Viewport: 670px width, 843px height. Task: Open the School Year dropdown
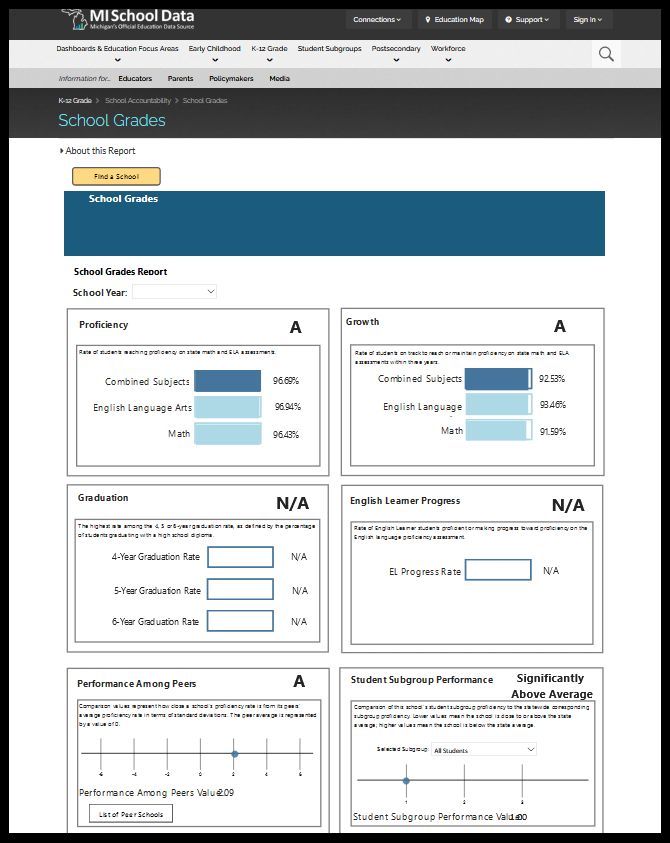coord(174,291)
